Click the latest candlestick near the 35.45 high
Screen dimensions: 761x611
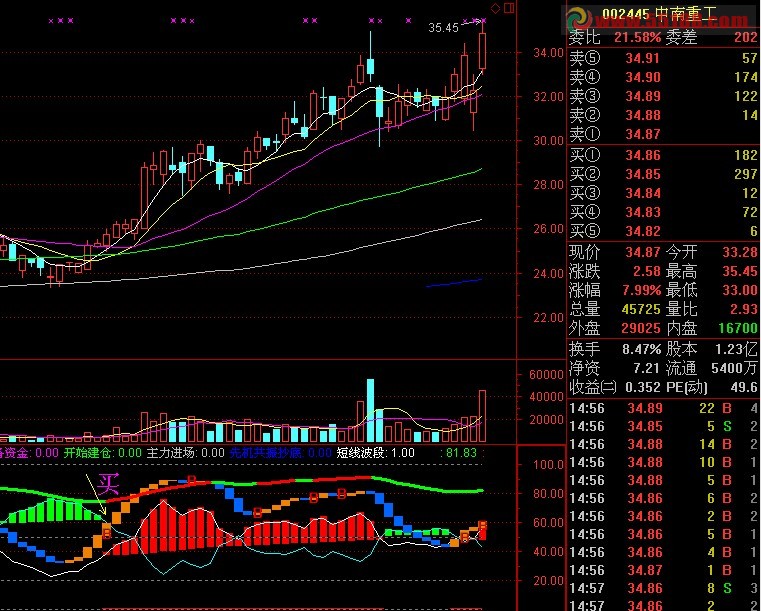pyautogui.click(x=483, y=50)
